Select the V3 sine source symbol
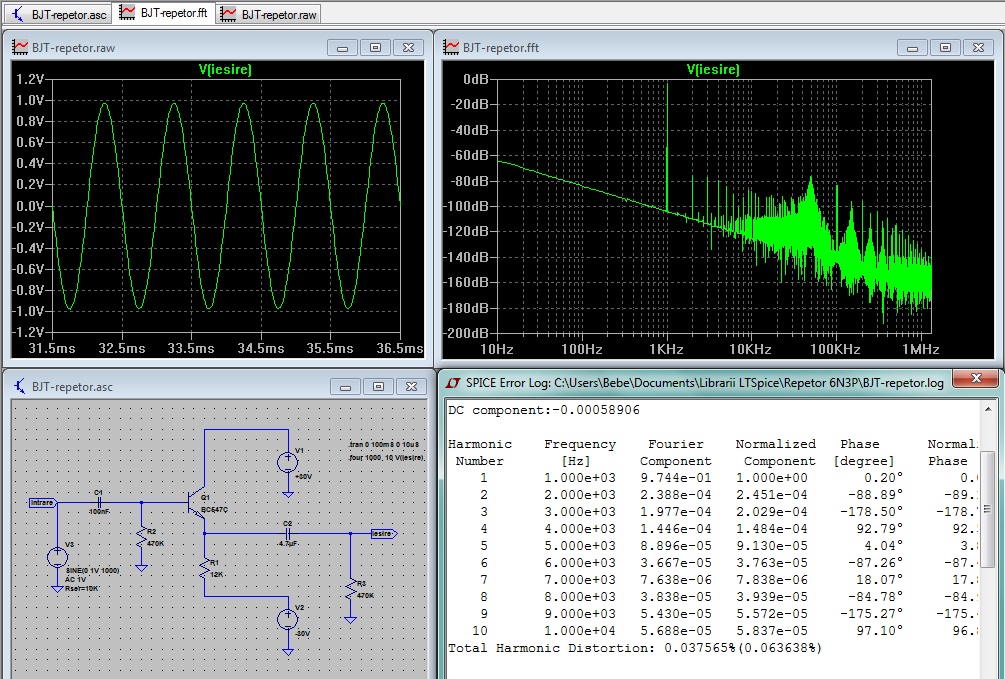The image size is (1005, 679). (x=58, y=557)
